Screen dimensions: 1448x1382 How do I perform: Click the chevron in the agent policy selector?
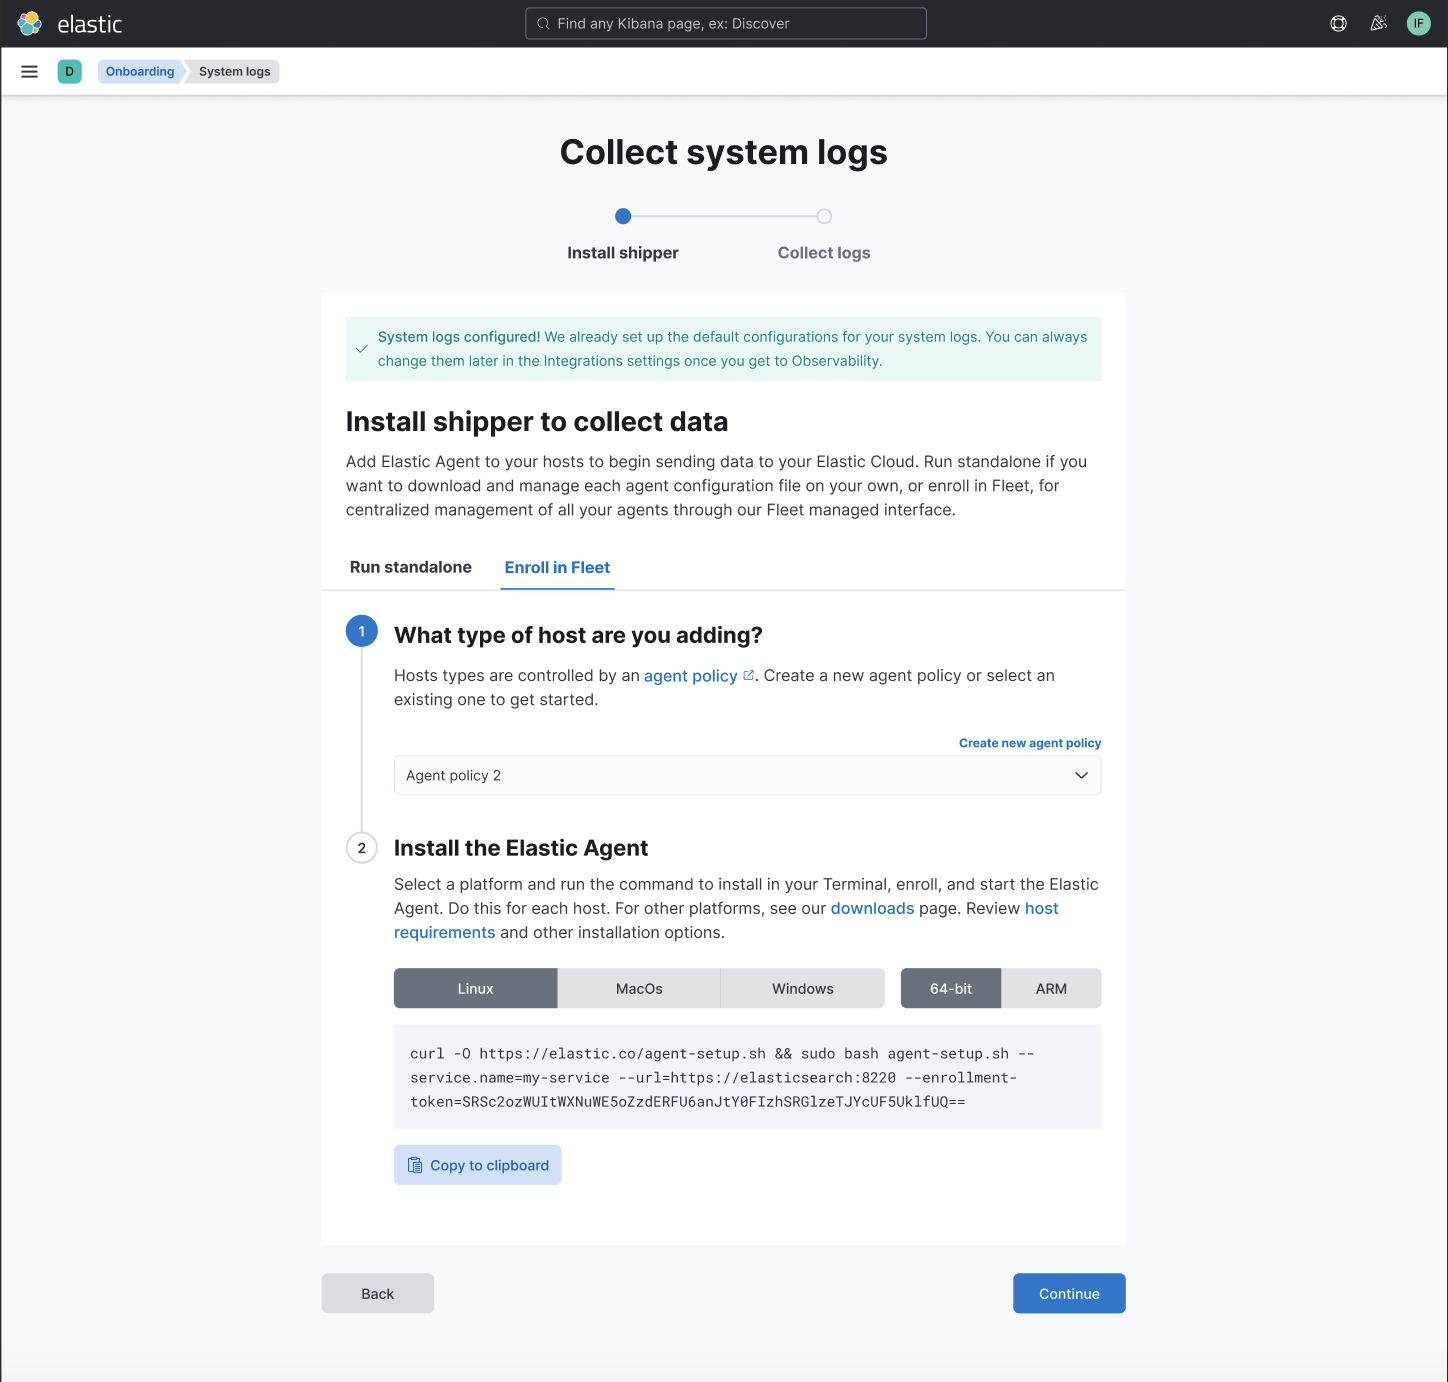(1081, 775)
